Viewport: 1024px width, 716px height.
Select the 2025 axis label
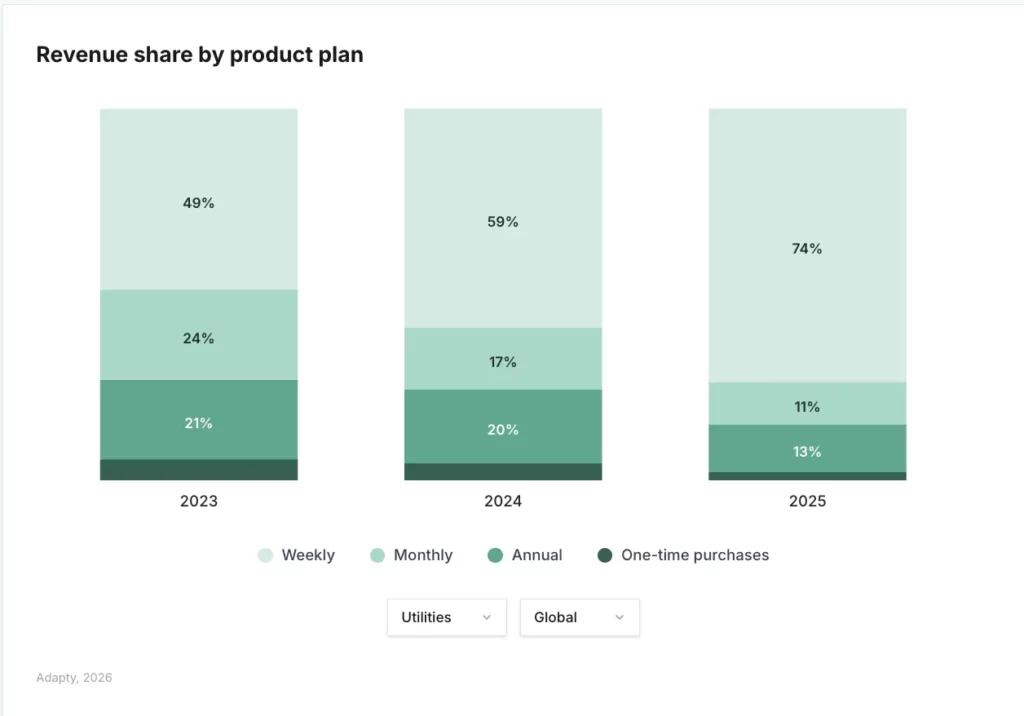pos(806,501)
